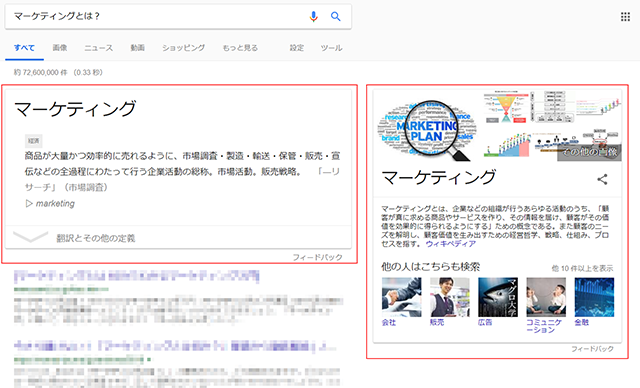Click the voice search microphone icon
Screen dimensions: 640x388
coord(313,17)
